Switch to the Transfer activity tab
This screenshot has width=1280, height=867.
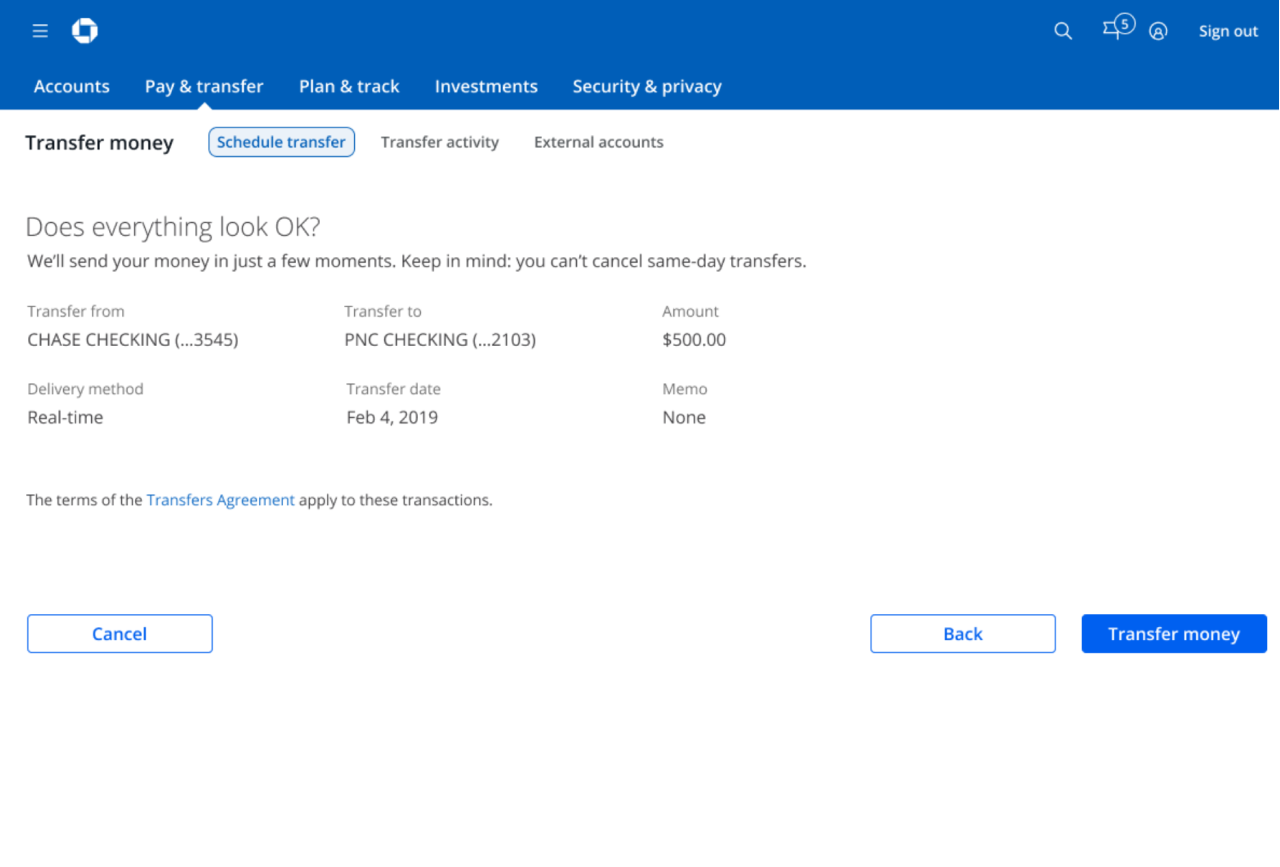click(440, 142)
